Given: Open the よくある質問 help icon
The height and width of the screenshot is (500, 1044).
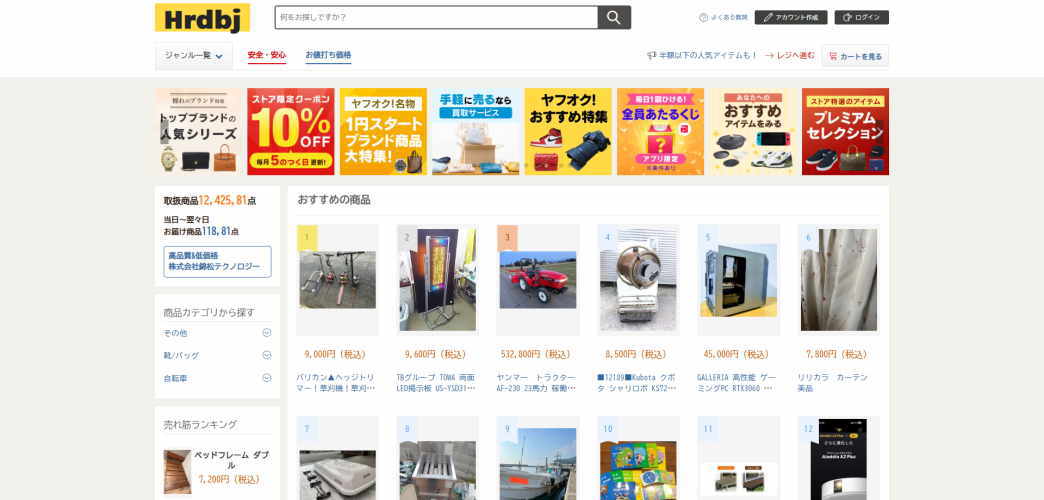Looking at the screenshot, I should point(703,18).
